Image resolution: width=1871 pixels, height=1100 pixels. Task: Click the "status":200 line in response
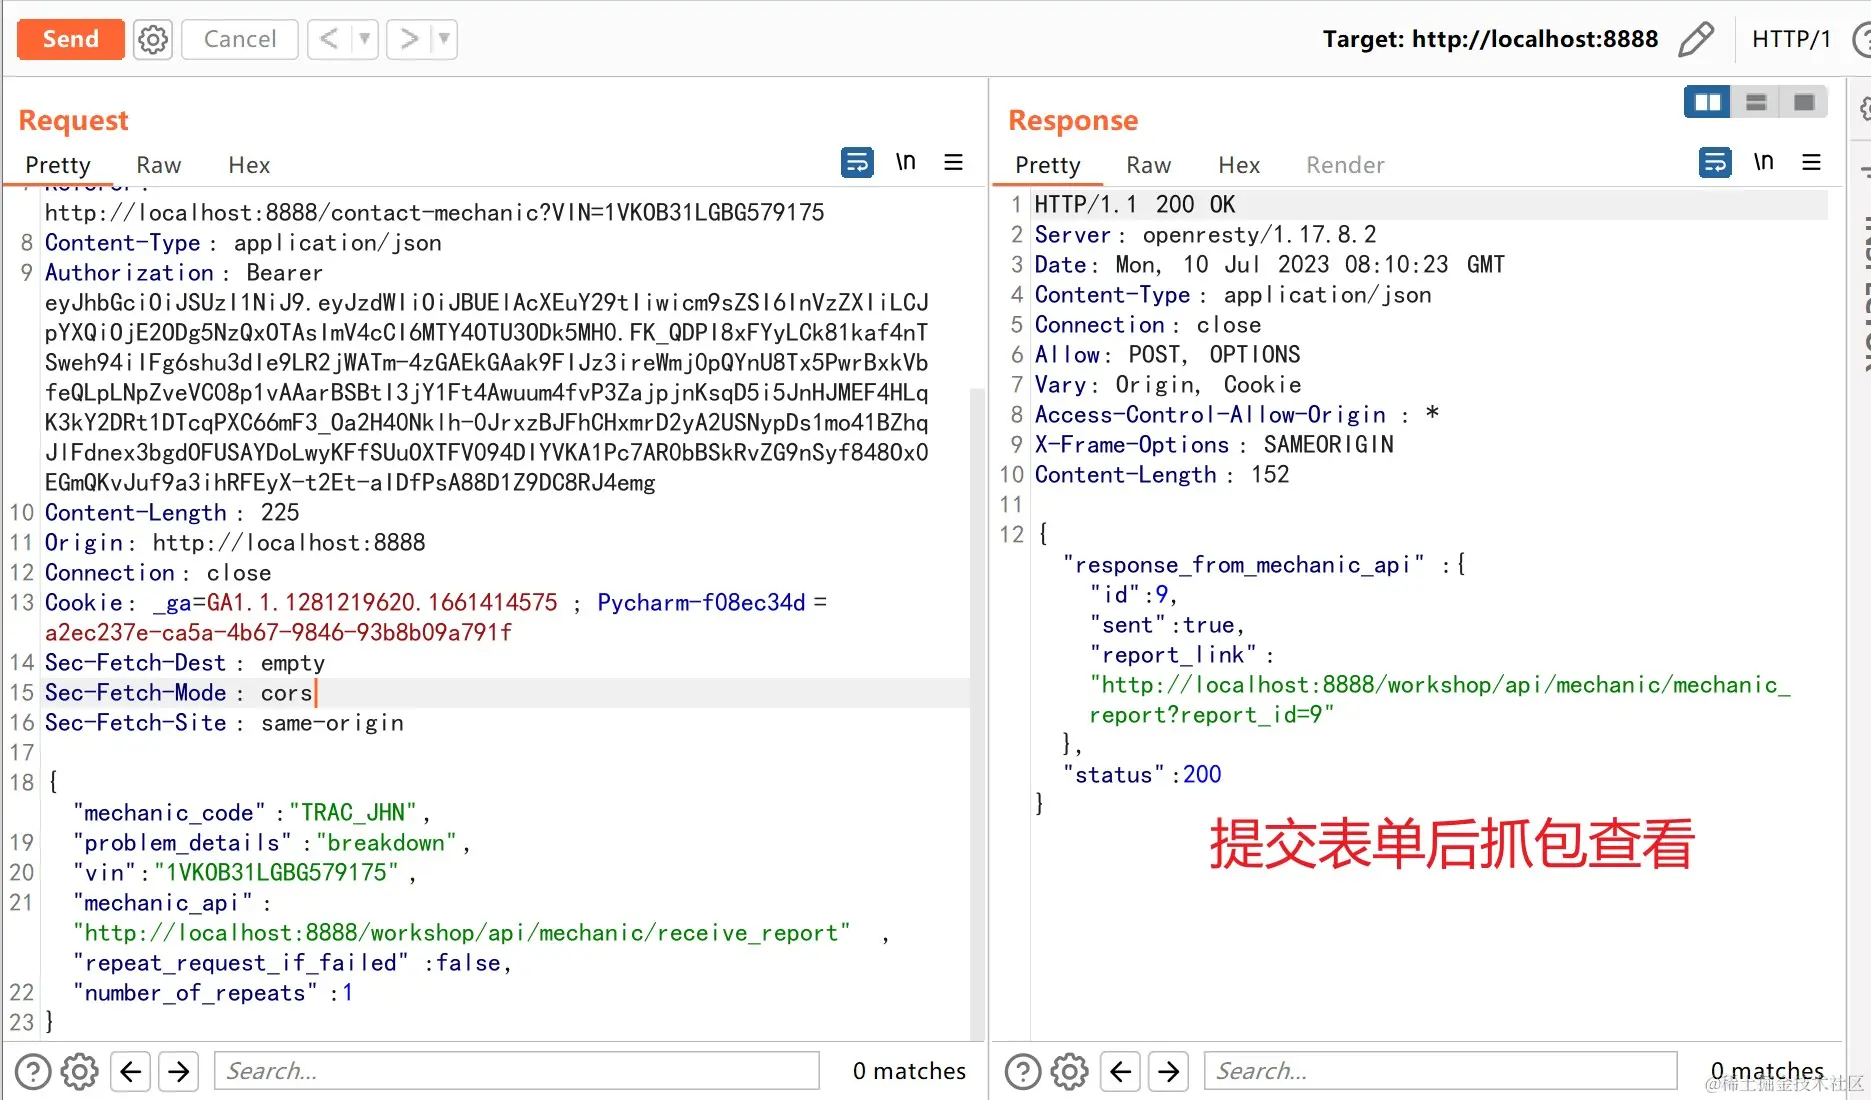(x=1142, y=775)
